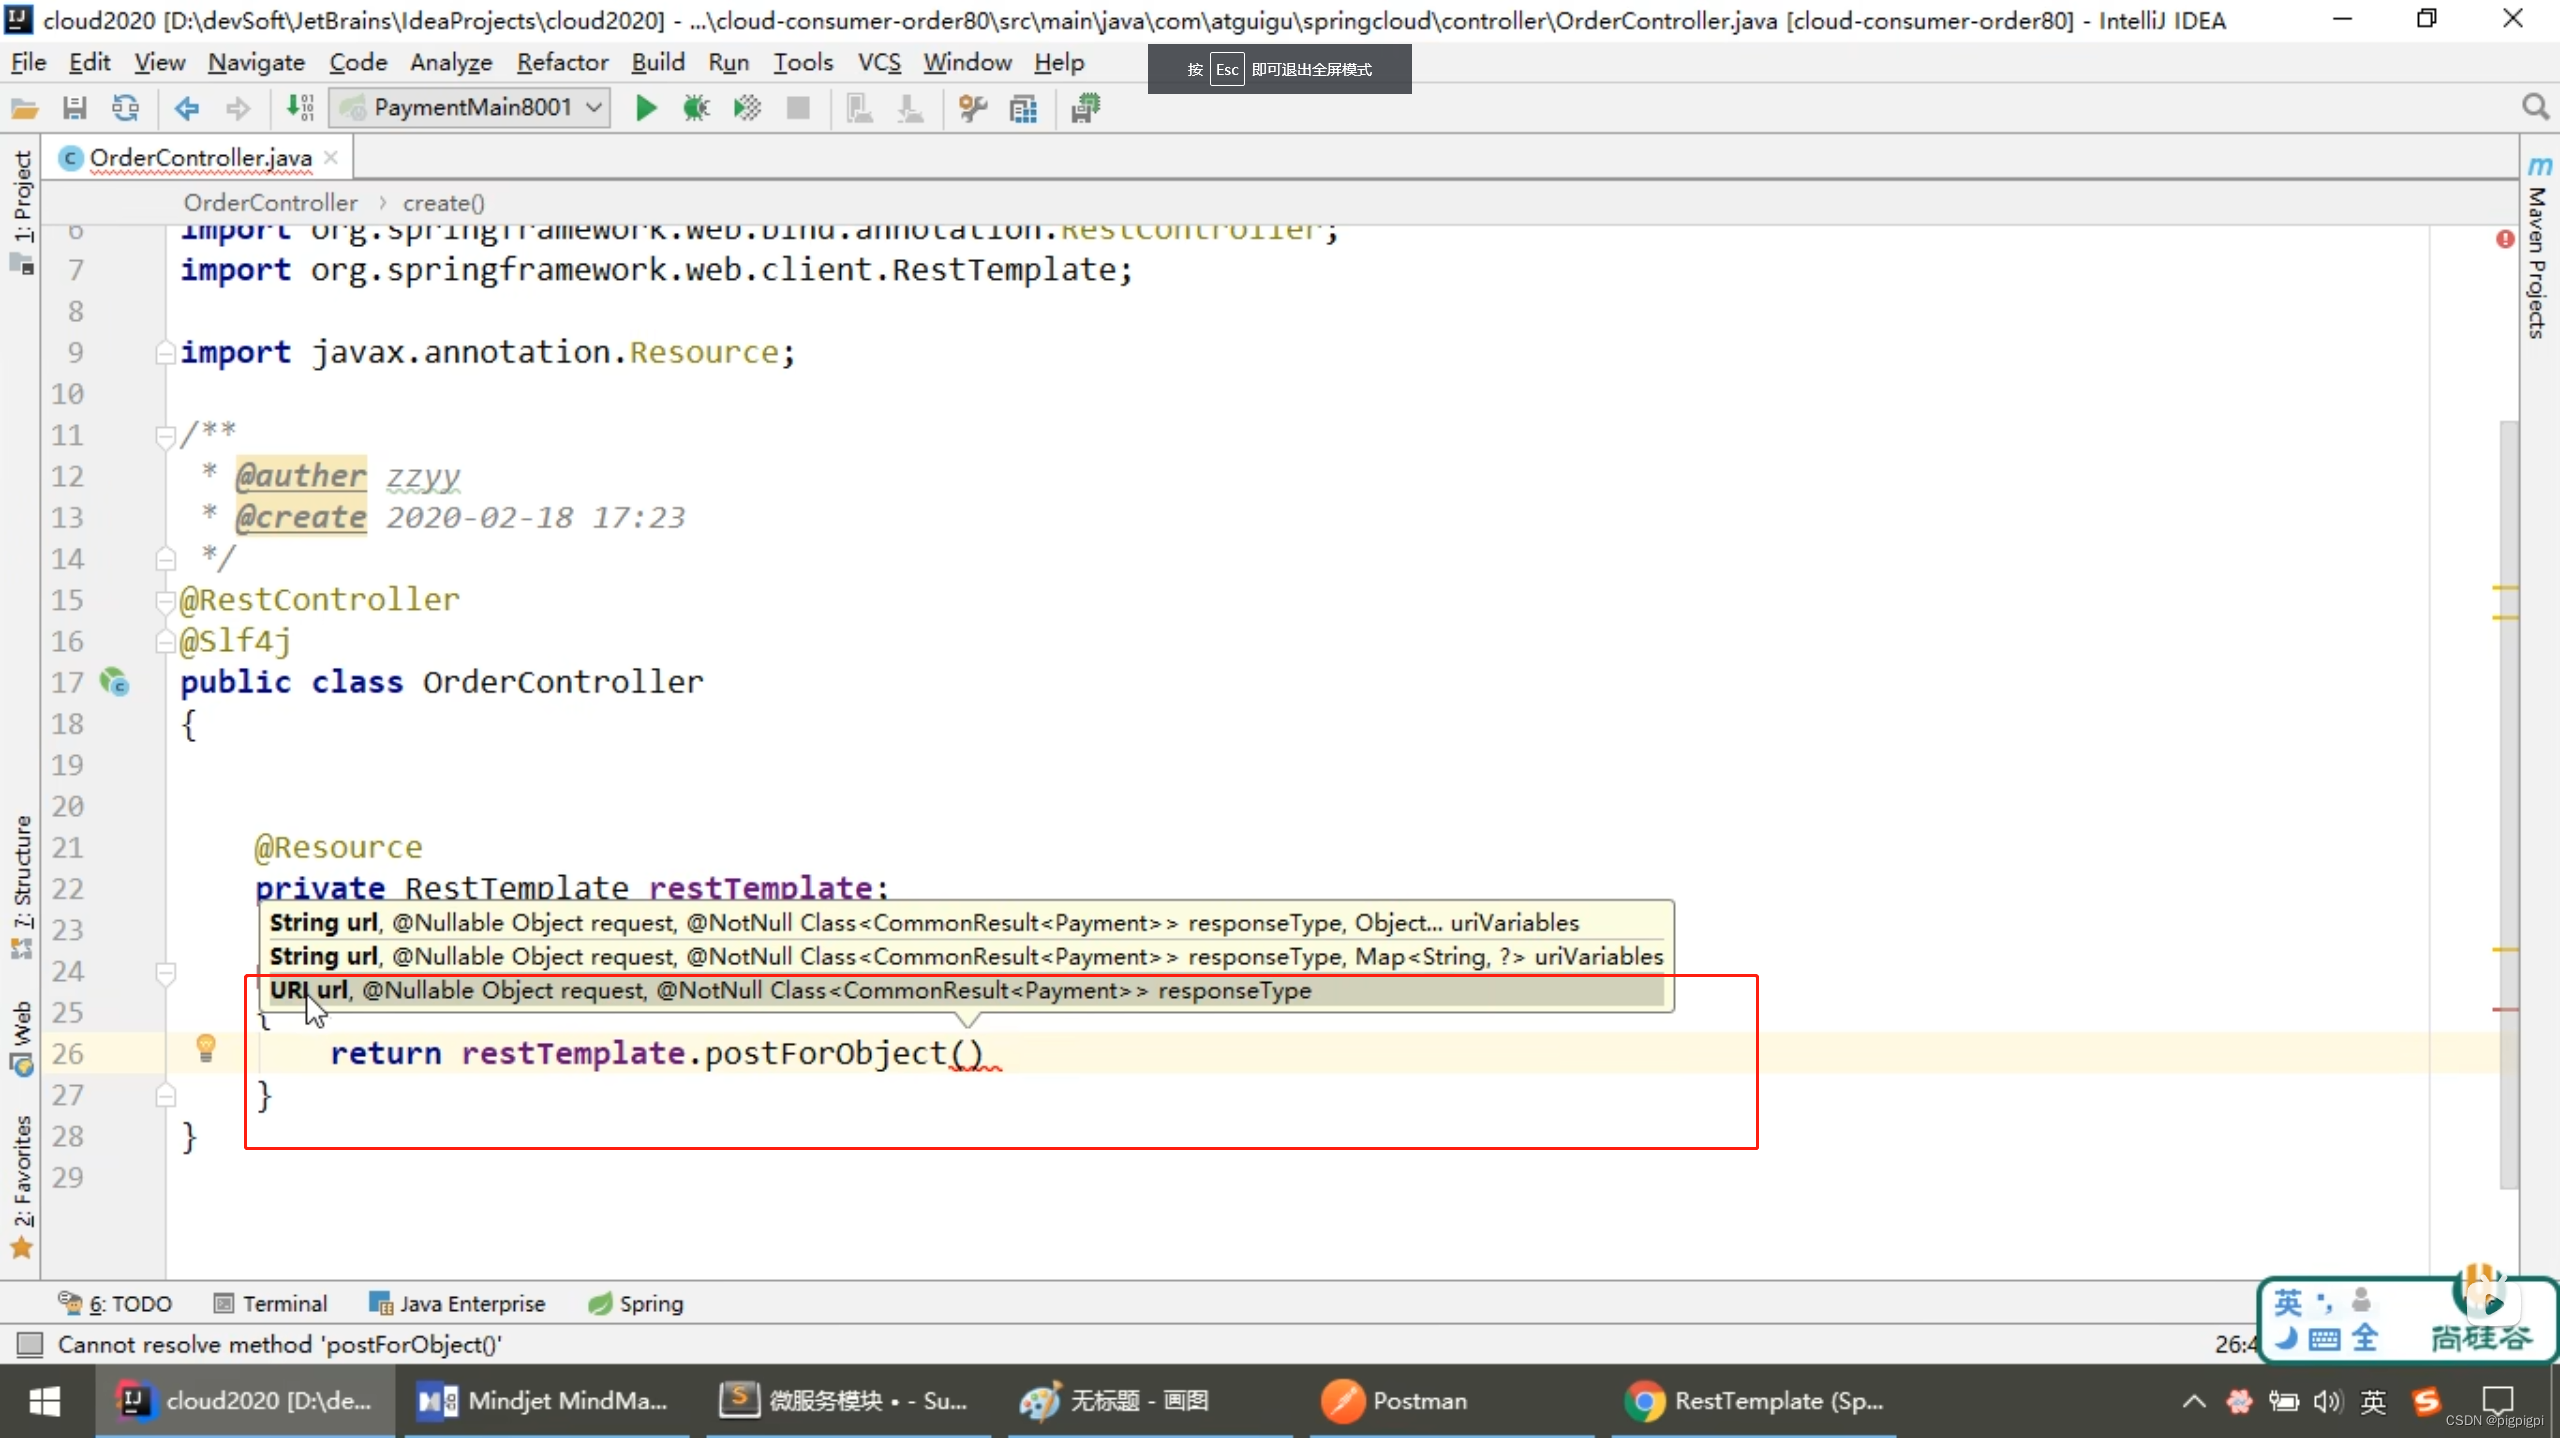Run PaymentMain8001 with the green play icon

point(646,108)
